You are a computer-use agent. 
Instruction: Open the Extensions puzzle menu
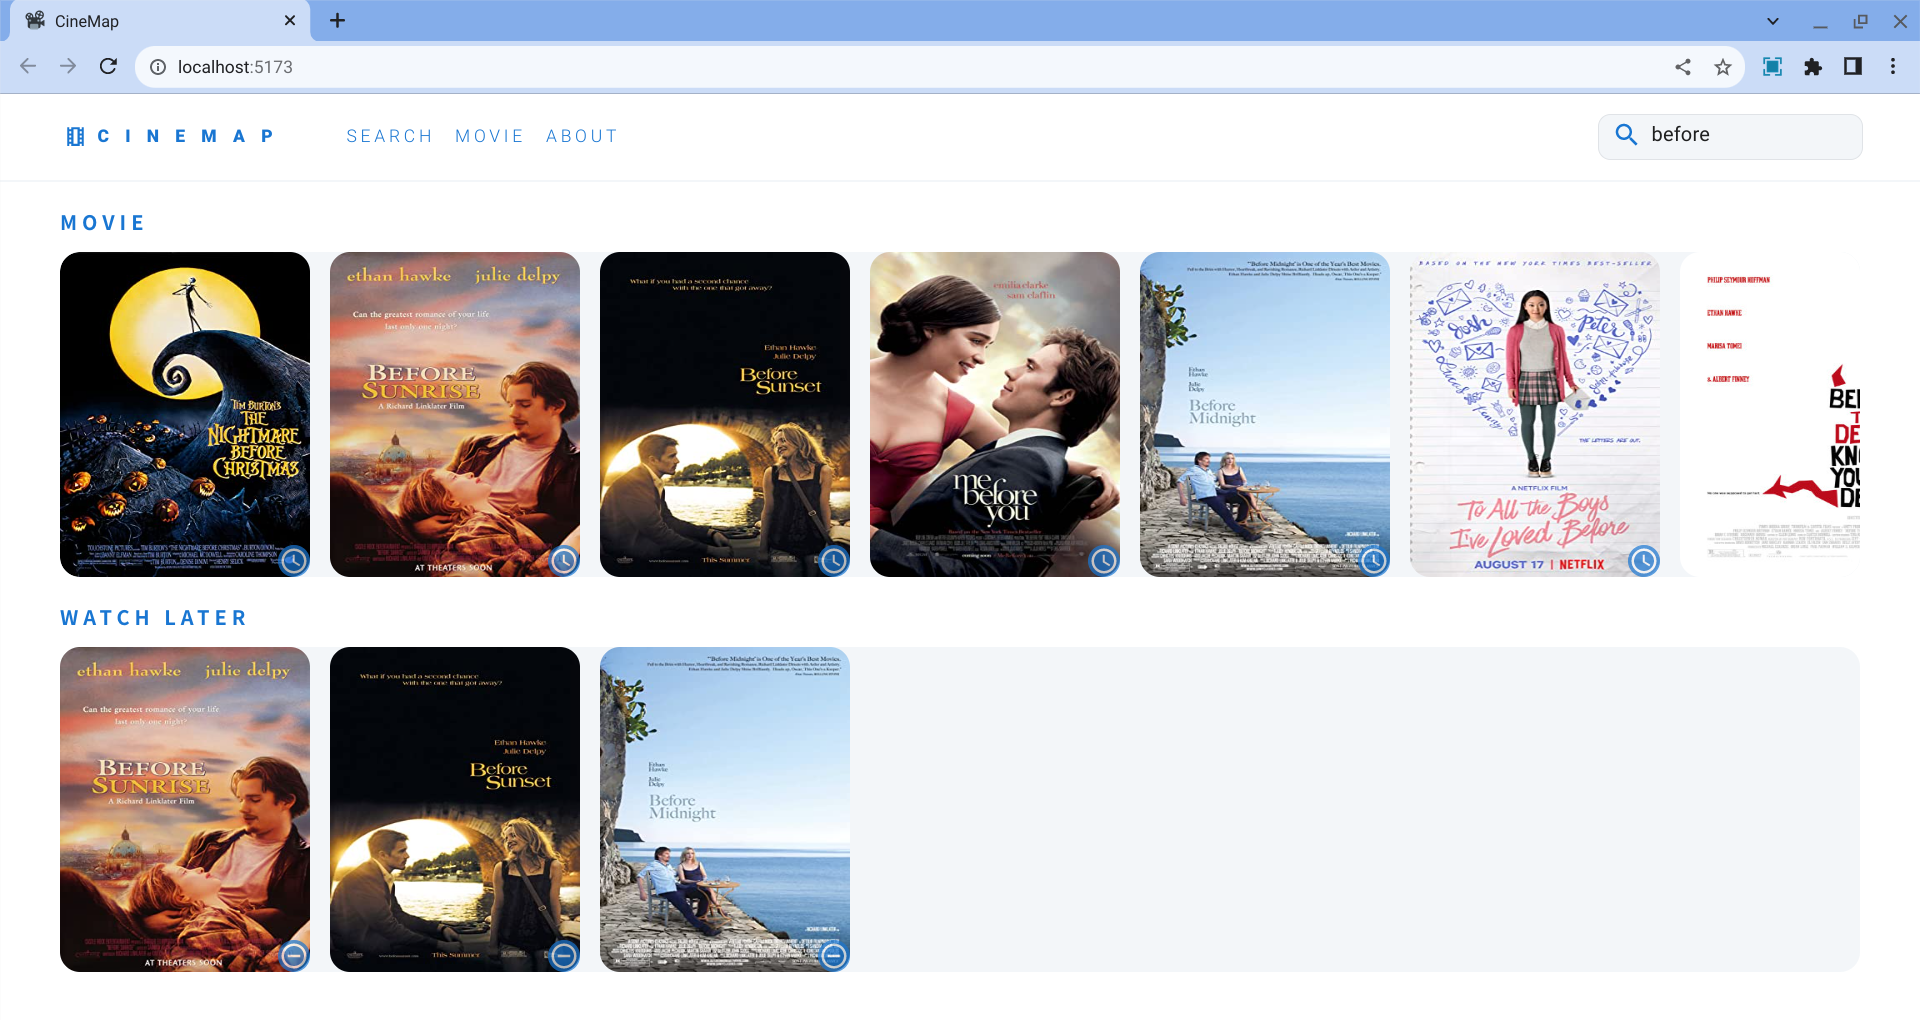[x=1813, y=67]
